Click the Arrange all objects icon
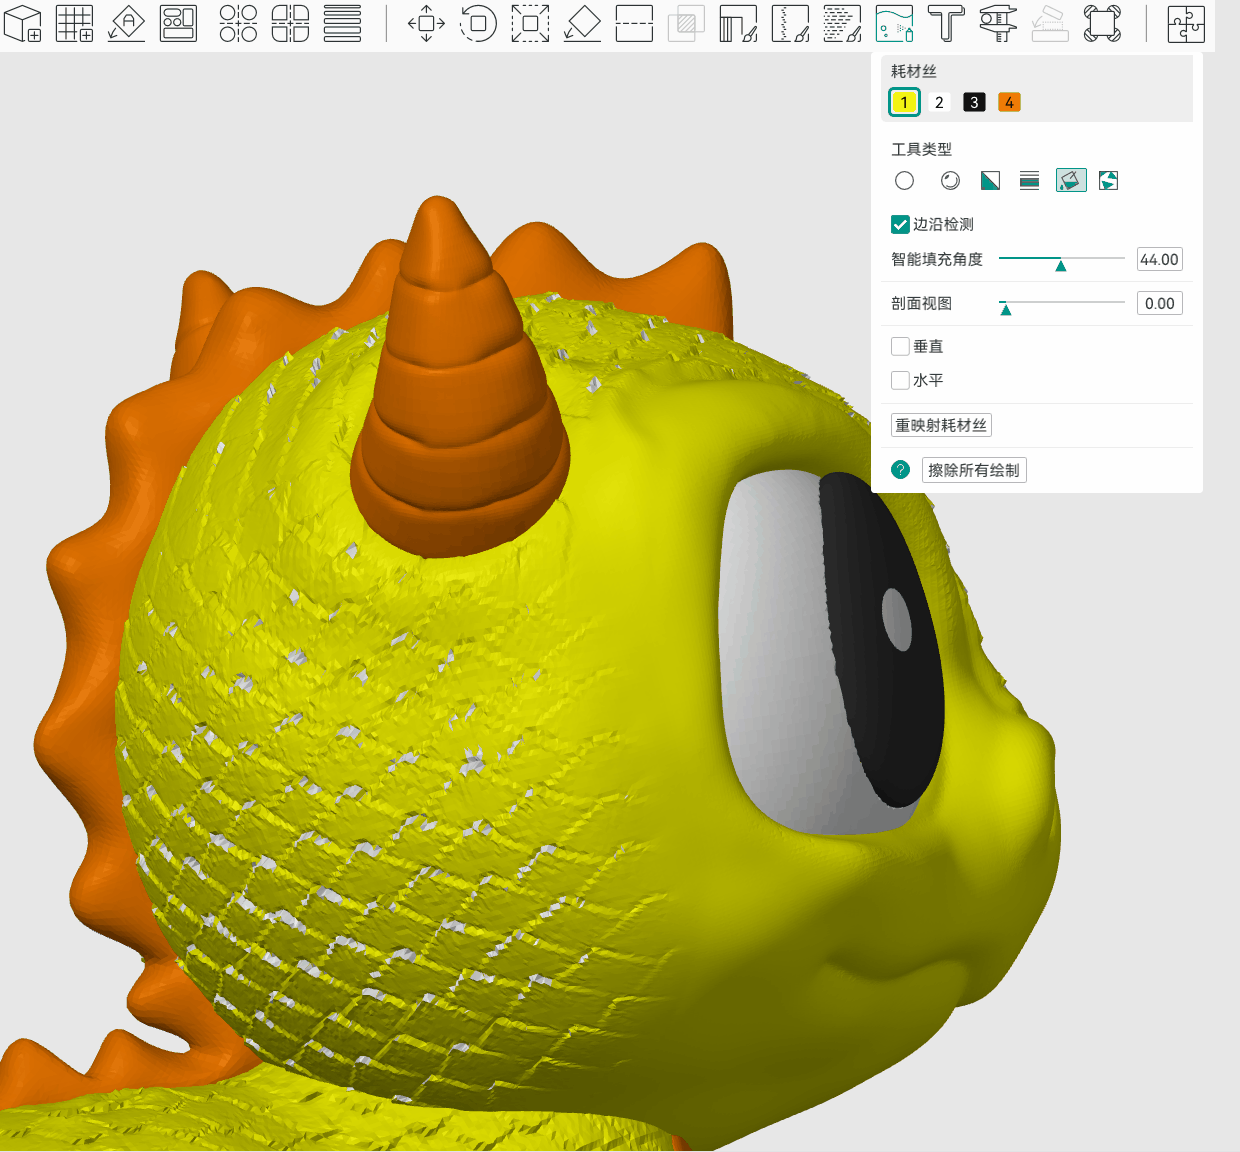Viewport: 1240px width, 1152px height. pyautogui.click(x=178, y=23)
